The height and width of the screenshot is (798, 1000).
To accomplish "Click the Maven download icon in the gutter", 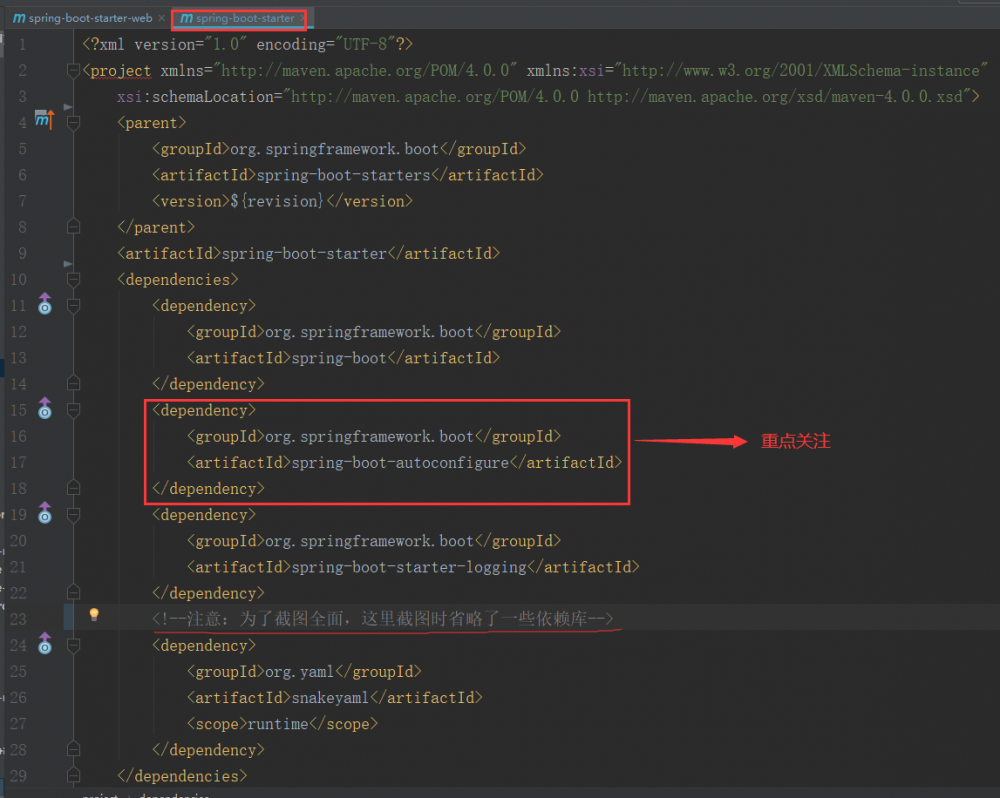I will (45, 119).
